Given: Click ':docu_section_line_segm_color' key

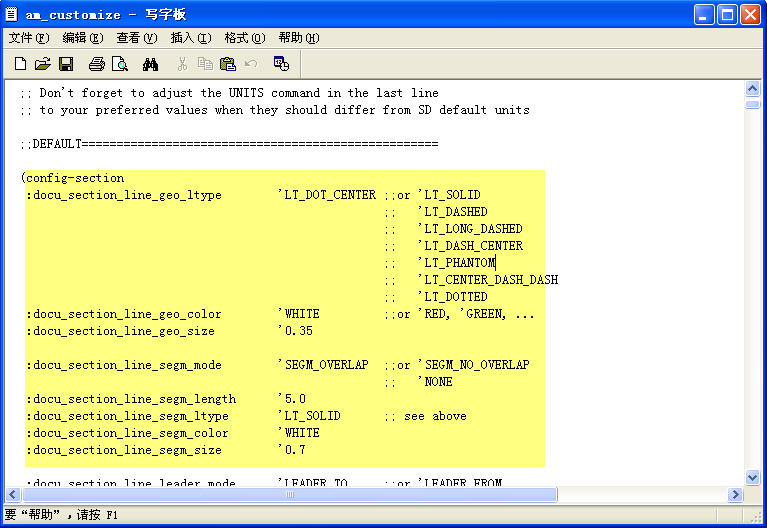Looking at the screenshot, I should pos(127,434).
